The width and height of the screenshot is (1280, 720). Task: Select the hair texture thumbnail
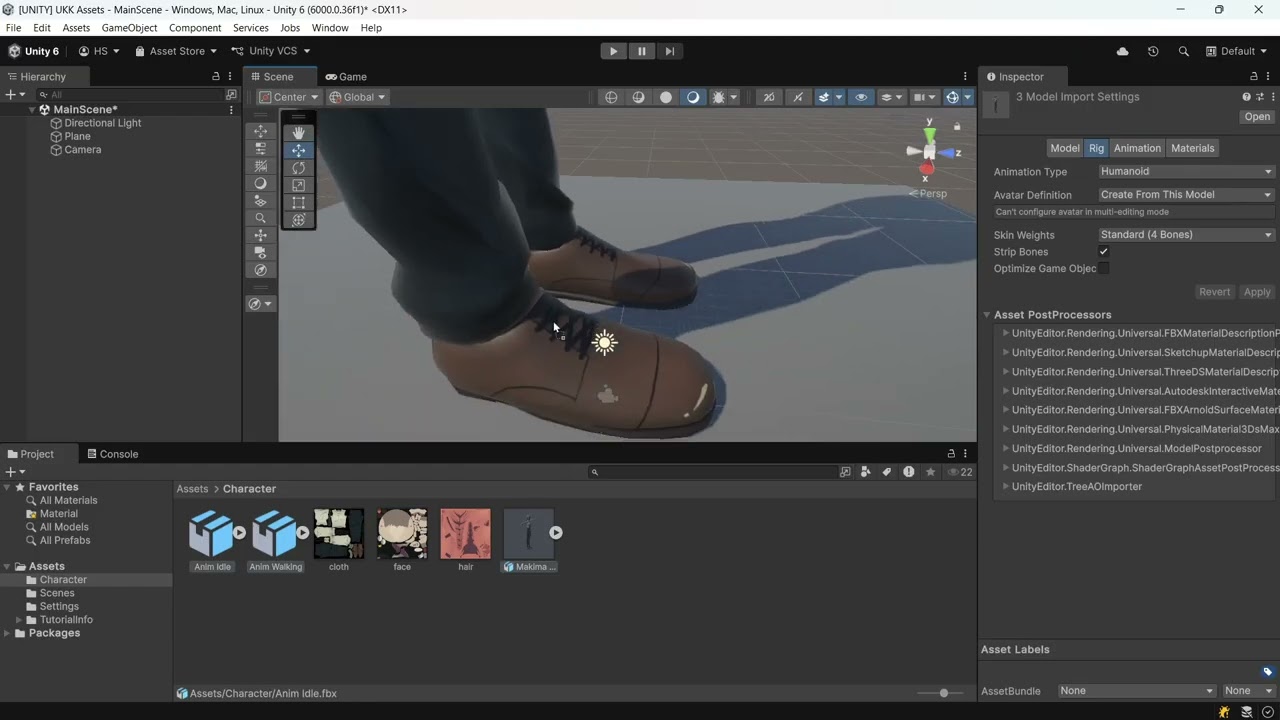click(x=466, y=534)
